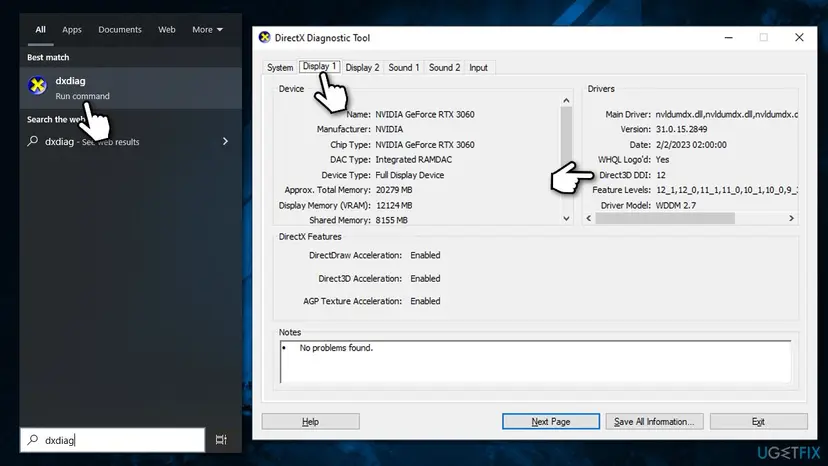Select the All search filter tab
The height and width of the screenshot is (466, 828).
tap(40, 30)
